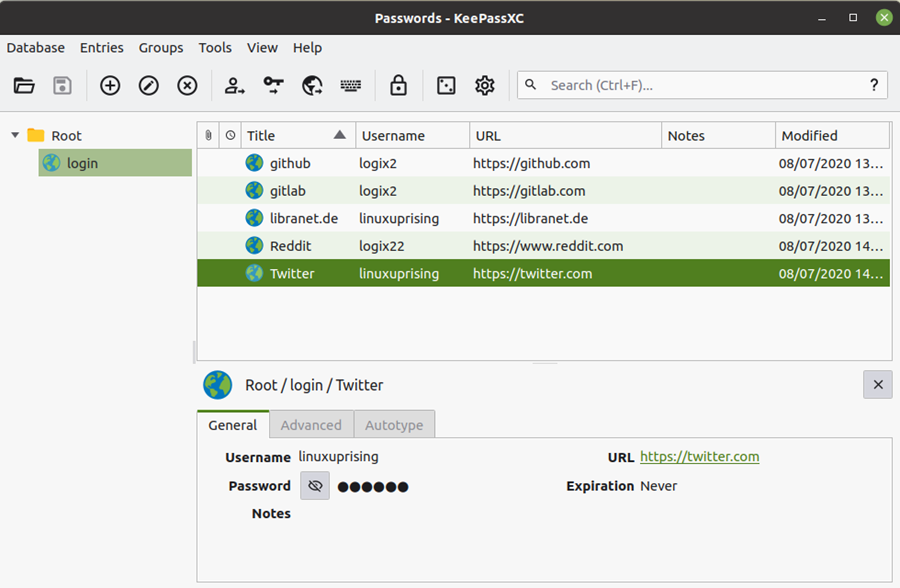Click the logix2 username in github row
This screenshot has height=588, width=900.
(x=378, y=163)
